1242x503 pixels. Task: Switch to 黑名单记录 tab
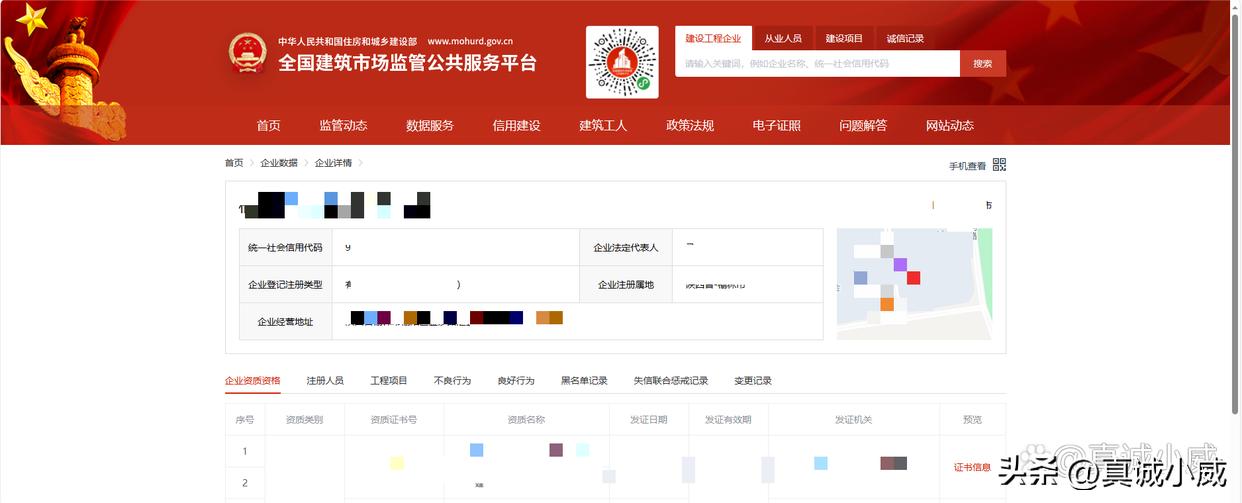(x=584, y=381)
